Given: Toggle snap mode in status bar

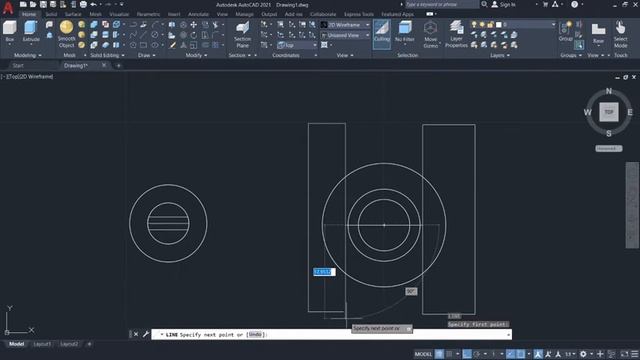Looking at the screenshot, I should pyautogui.click(x=449, y=354).
